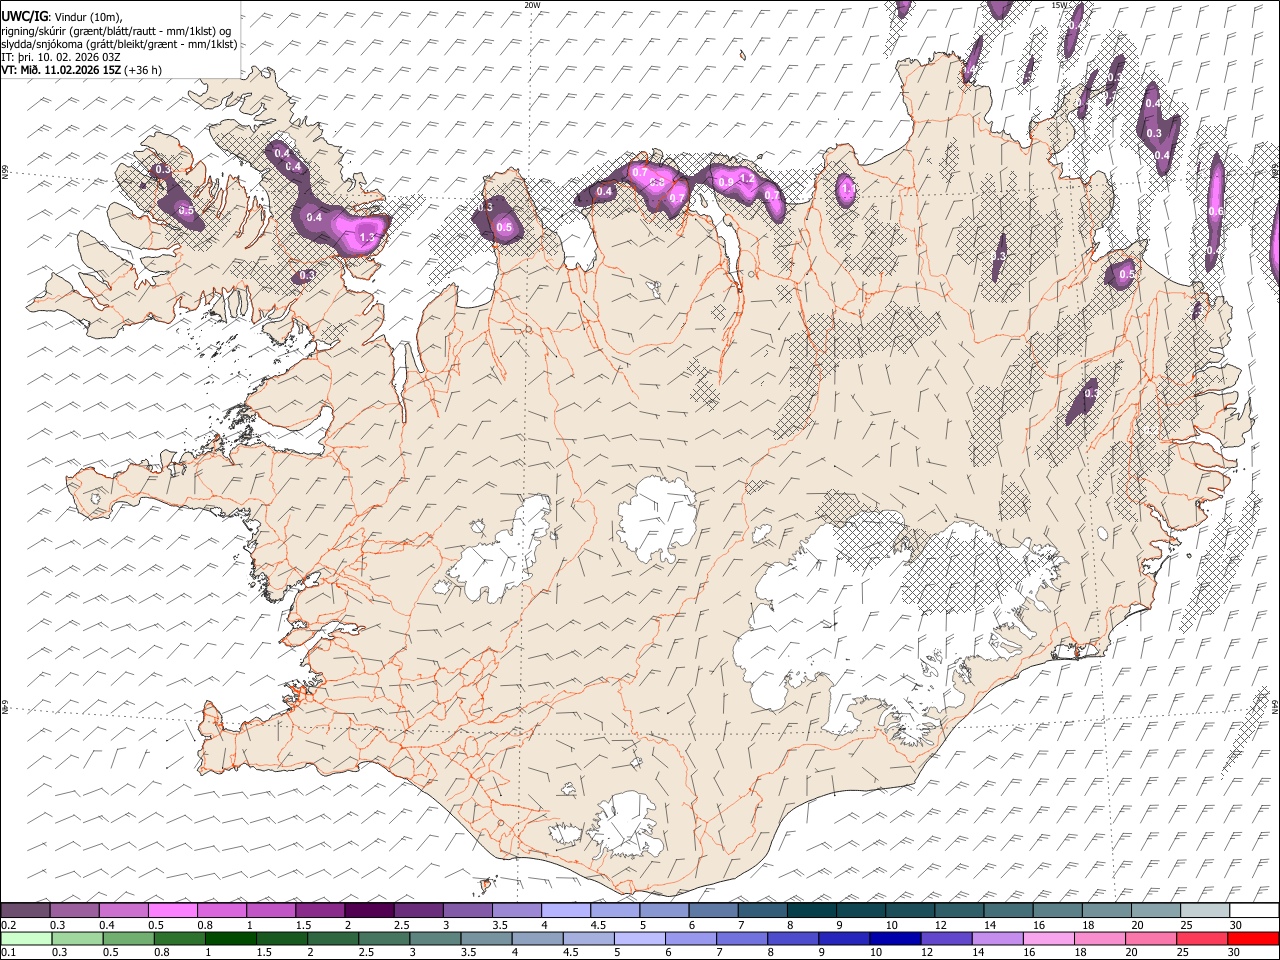The image size is (1280, 960).
Task: Click the first dusky purple 0.2 swatch in upper scale
Action: tap(25, 910)
